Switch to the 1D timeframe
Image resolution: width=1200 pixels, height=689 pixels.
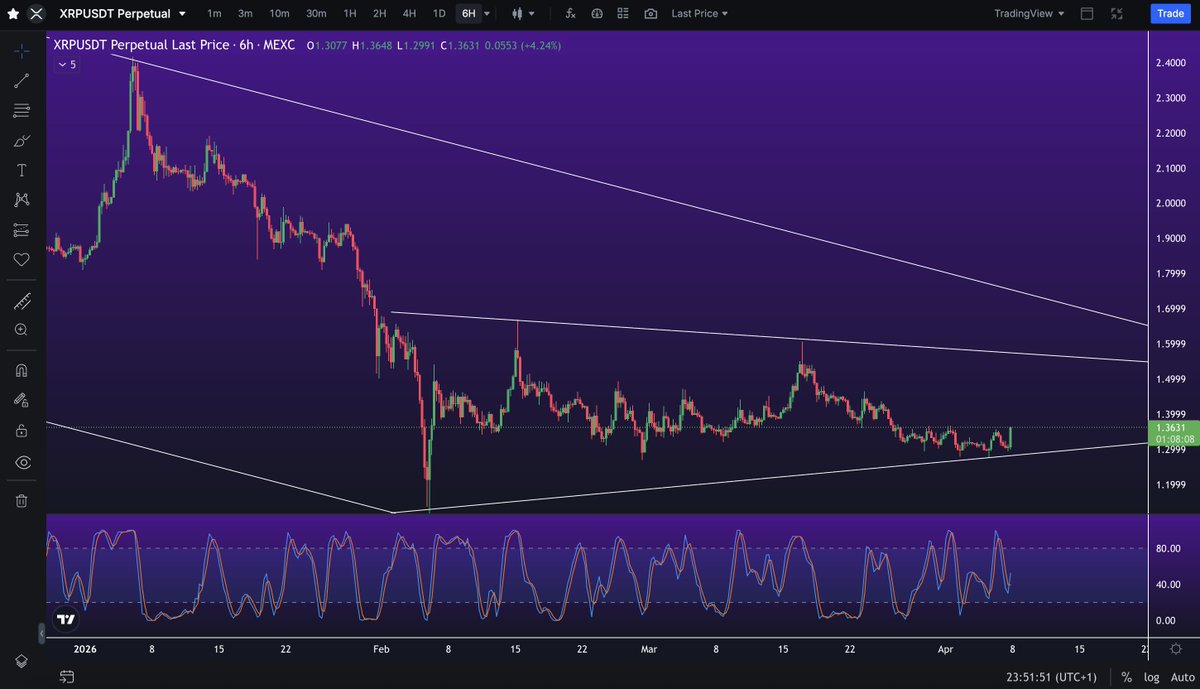pyautogui.click(x=439, y=14)
